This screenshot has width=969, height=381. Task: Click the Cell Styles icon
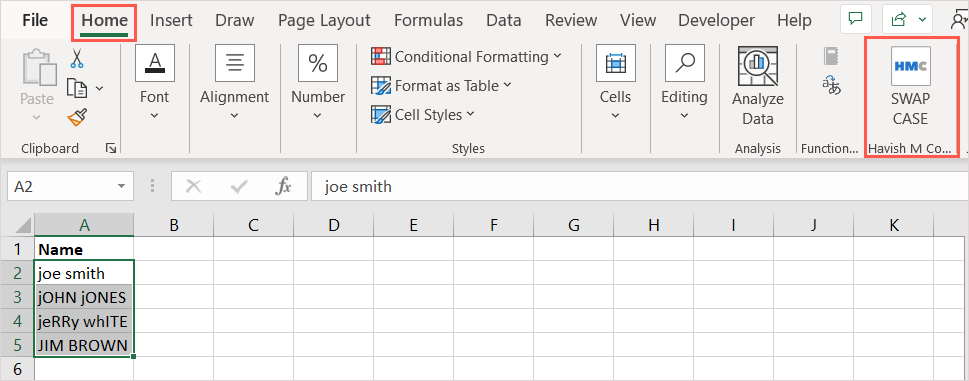click(381, 114)
